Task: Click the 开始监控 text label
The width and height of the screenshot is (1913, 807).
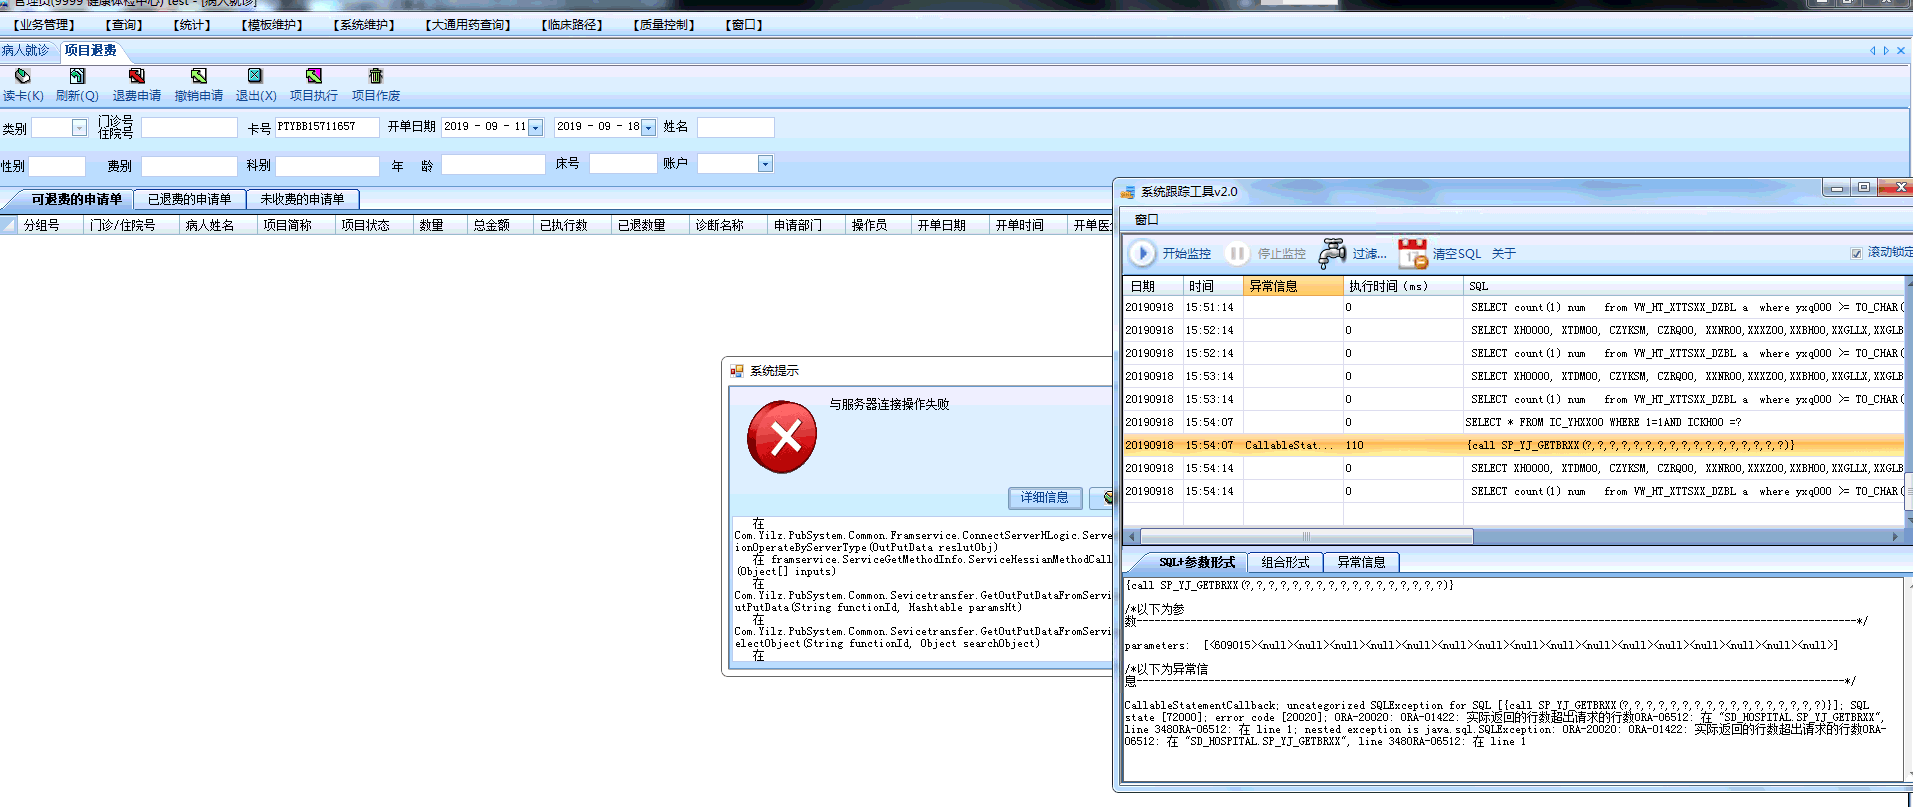Action: tap(1186, 254)
